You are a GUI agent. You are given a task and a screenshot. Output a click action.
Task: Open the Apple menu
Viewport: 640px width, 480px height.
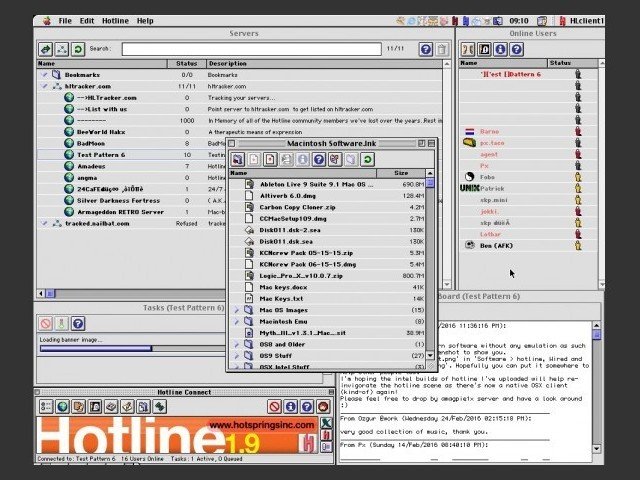coord(47,21)
